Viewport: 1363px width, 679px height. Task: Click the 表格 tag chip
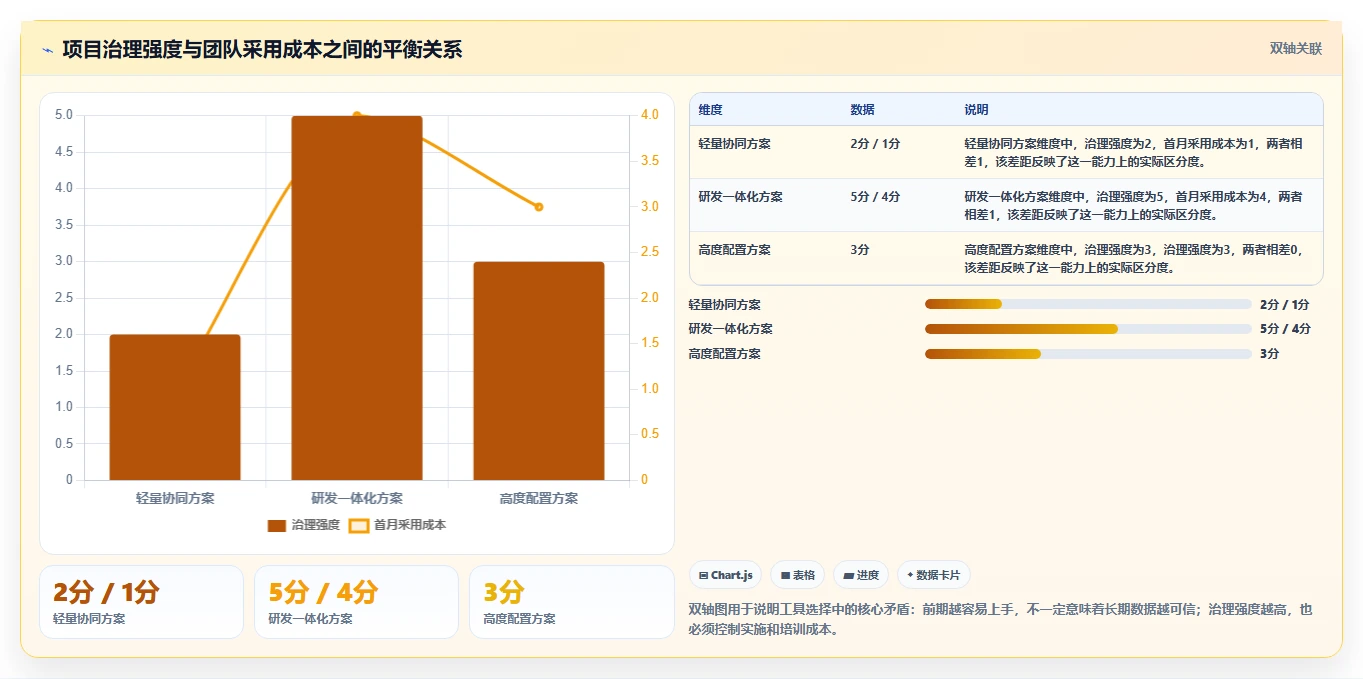tap(797, 575)
